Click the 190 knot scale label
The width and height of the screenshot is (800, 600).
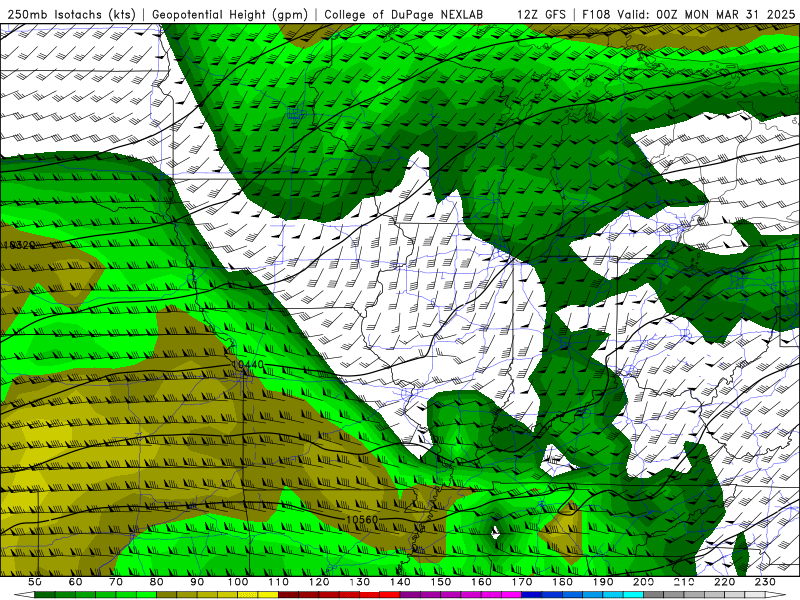tap(603, 582)
